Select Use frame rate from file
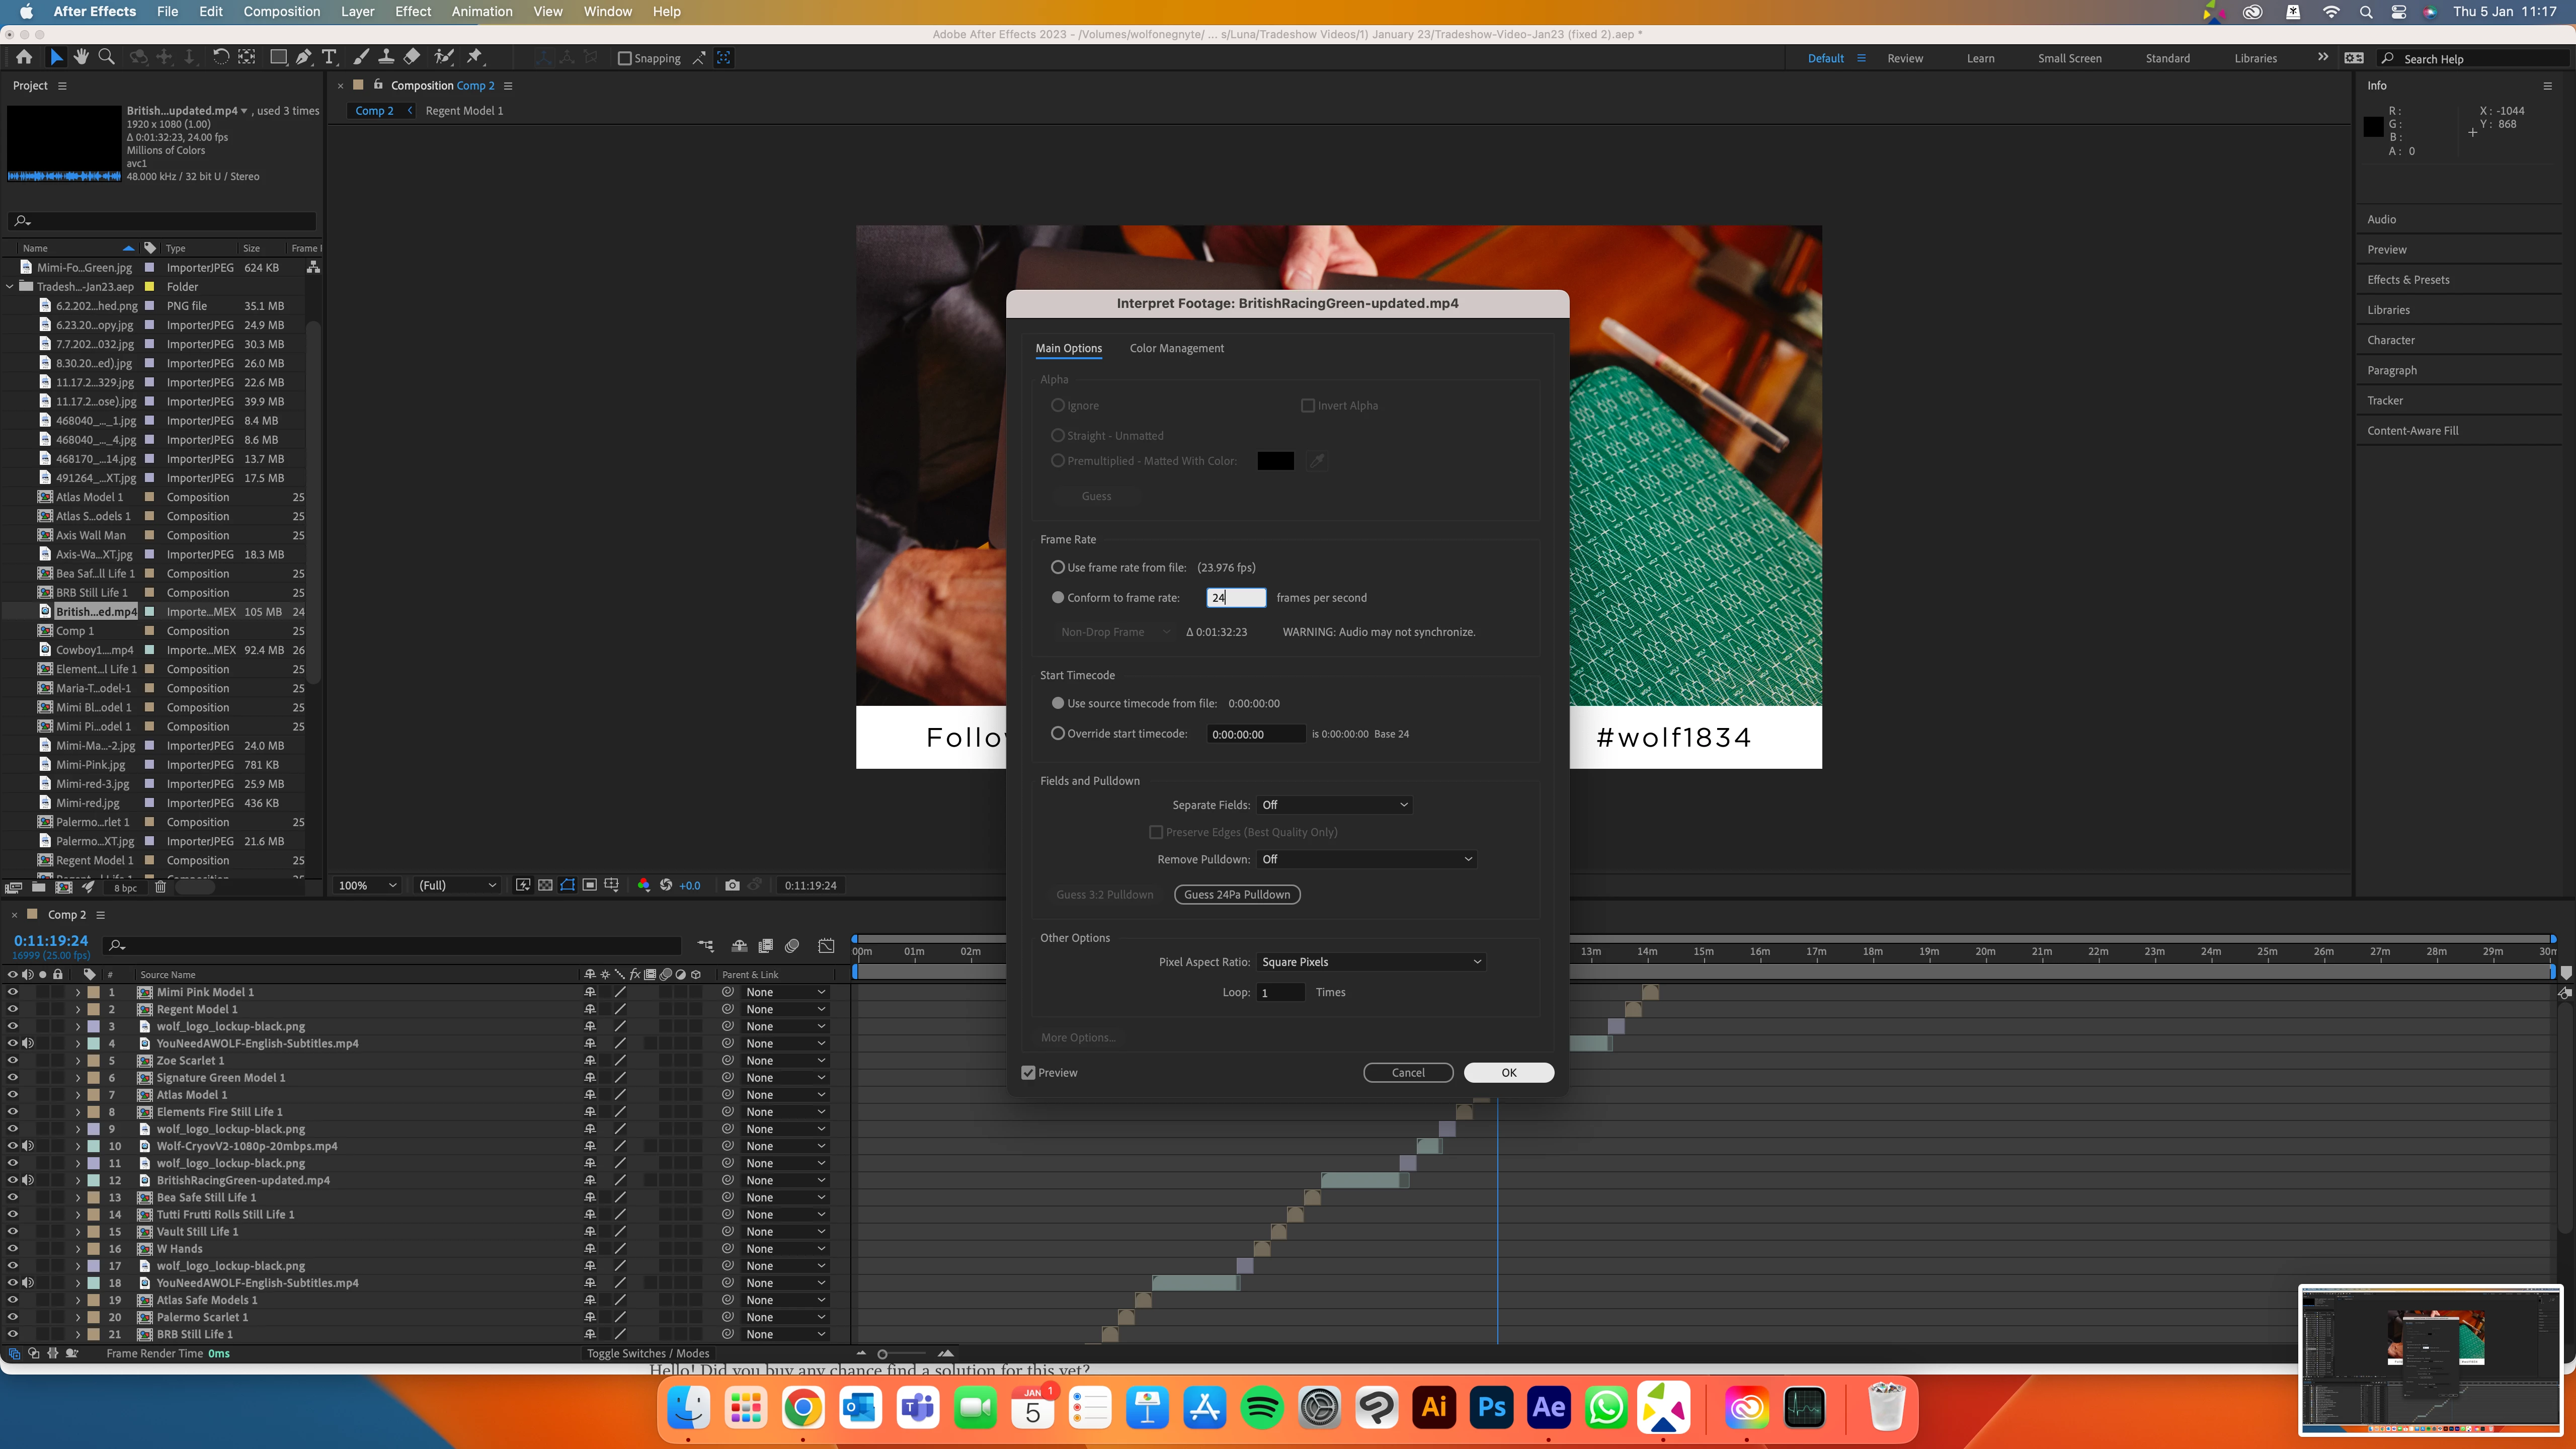Viewport: 2576px width, 1449px height. 1058,567
